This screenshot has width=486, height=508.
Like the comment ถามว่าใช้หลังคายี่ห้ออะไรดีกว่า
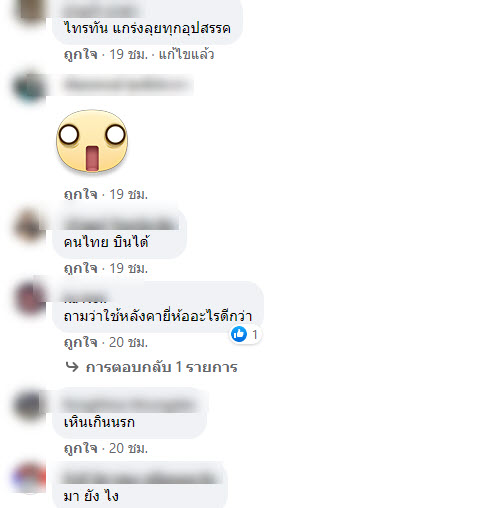coord(80,342)
